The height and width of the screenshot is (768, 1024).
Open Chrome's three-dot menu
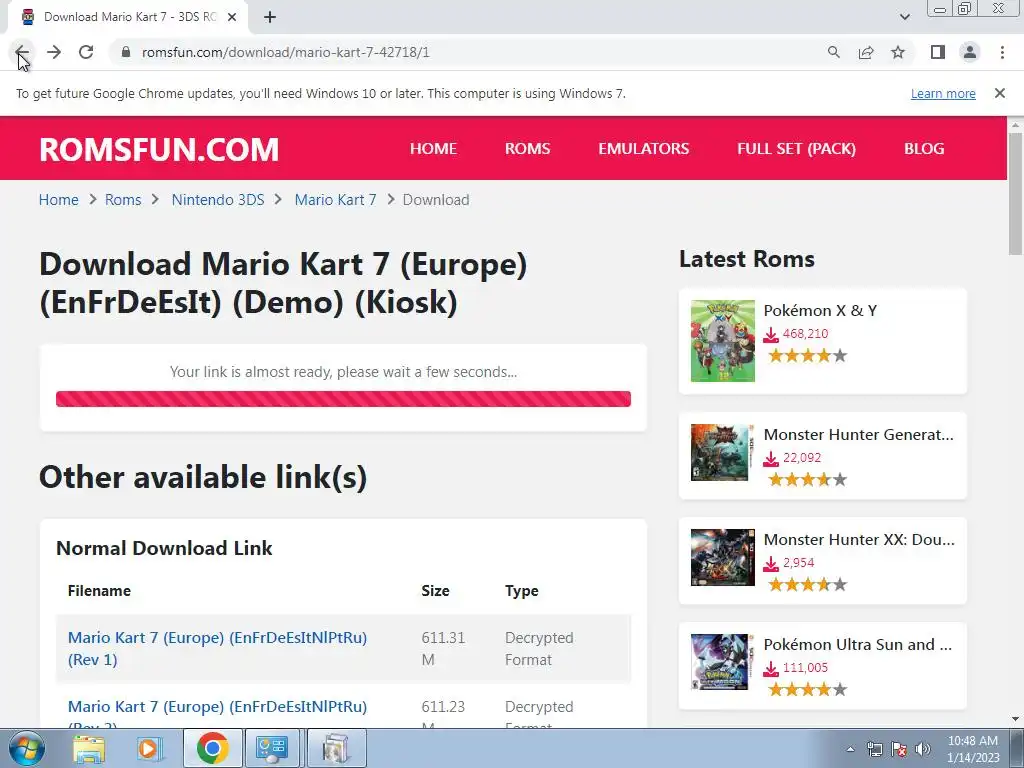pyautogui.click(x=1002, y=52)
